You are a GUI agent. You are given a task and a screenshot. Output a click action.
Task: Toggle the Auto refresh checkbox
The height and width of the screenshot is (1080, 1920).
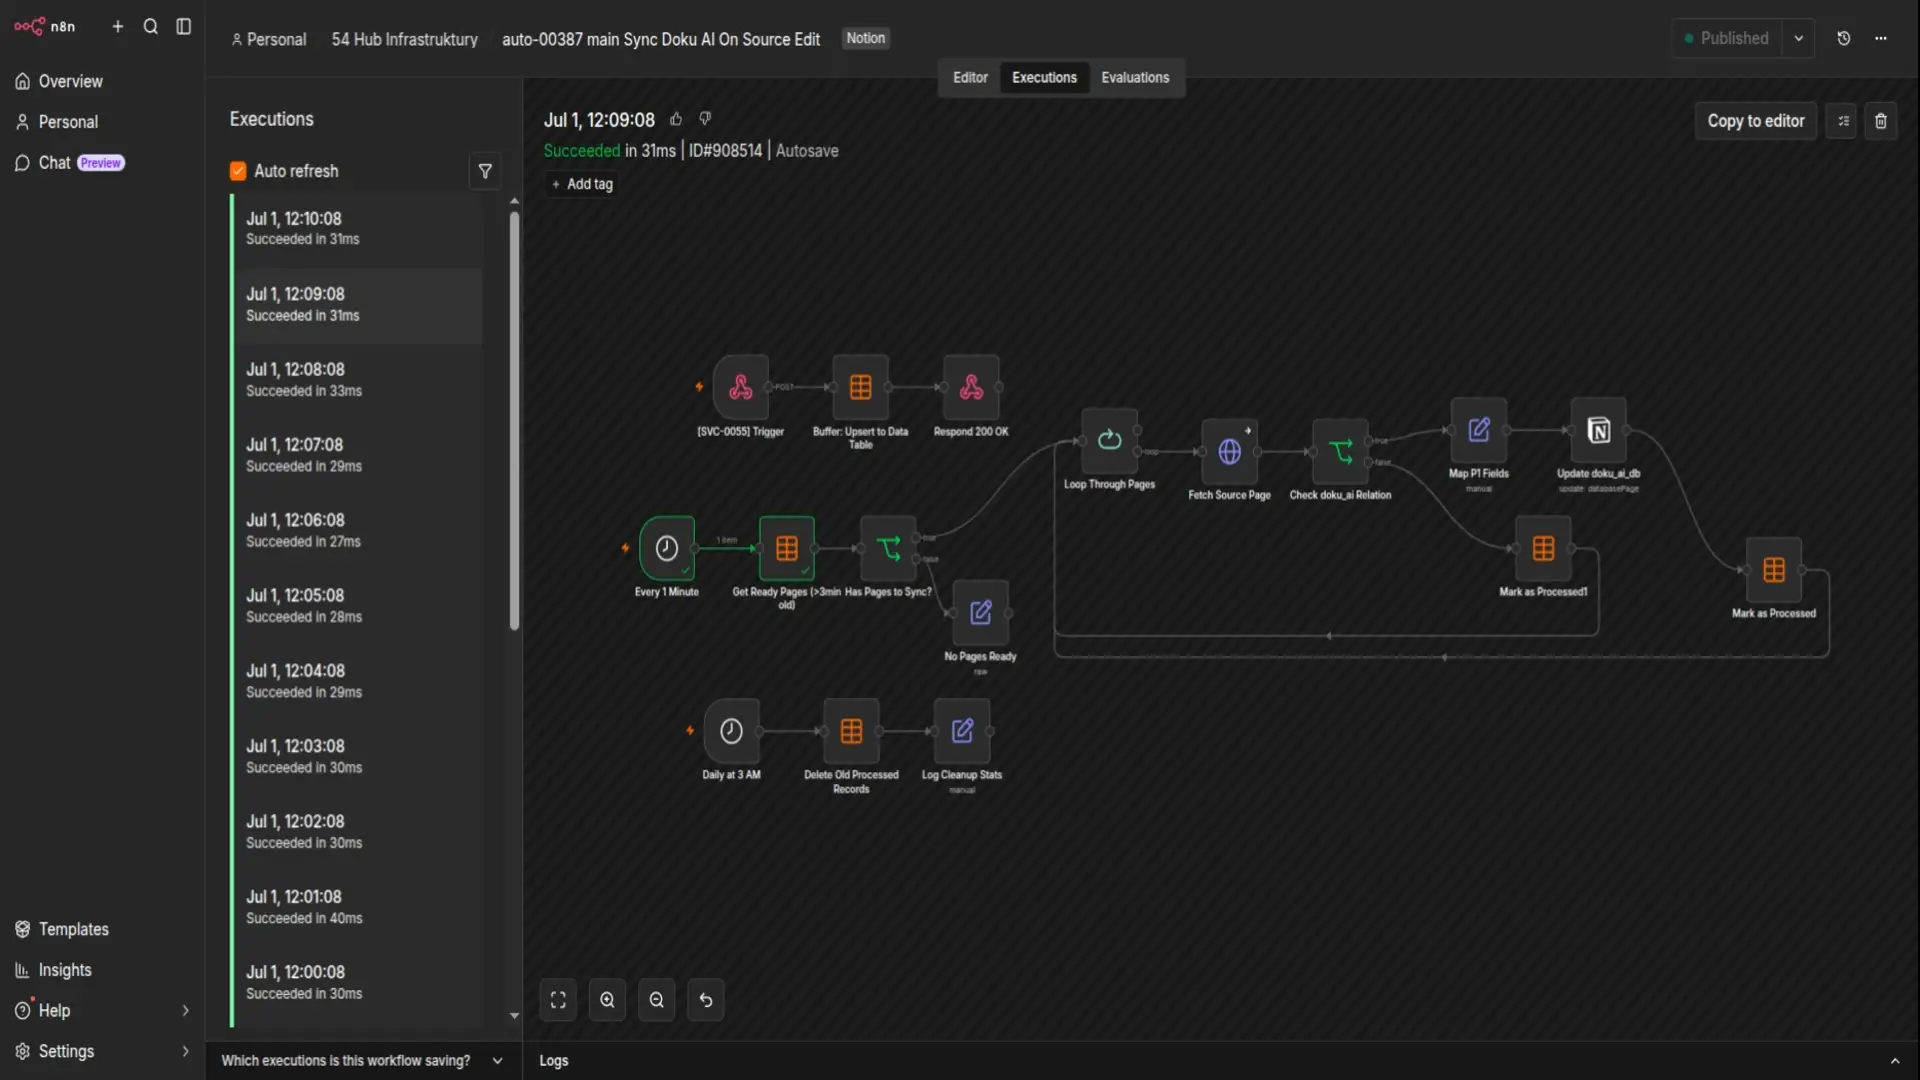238,171
